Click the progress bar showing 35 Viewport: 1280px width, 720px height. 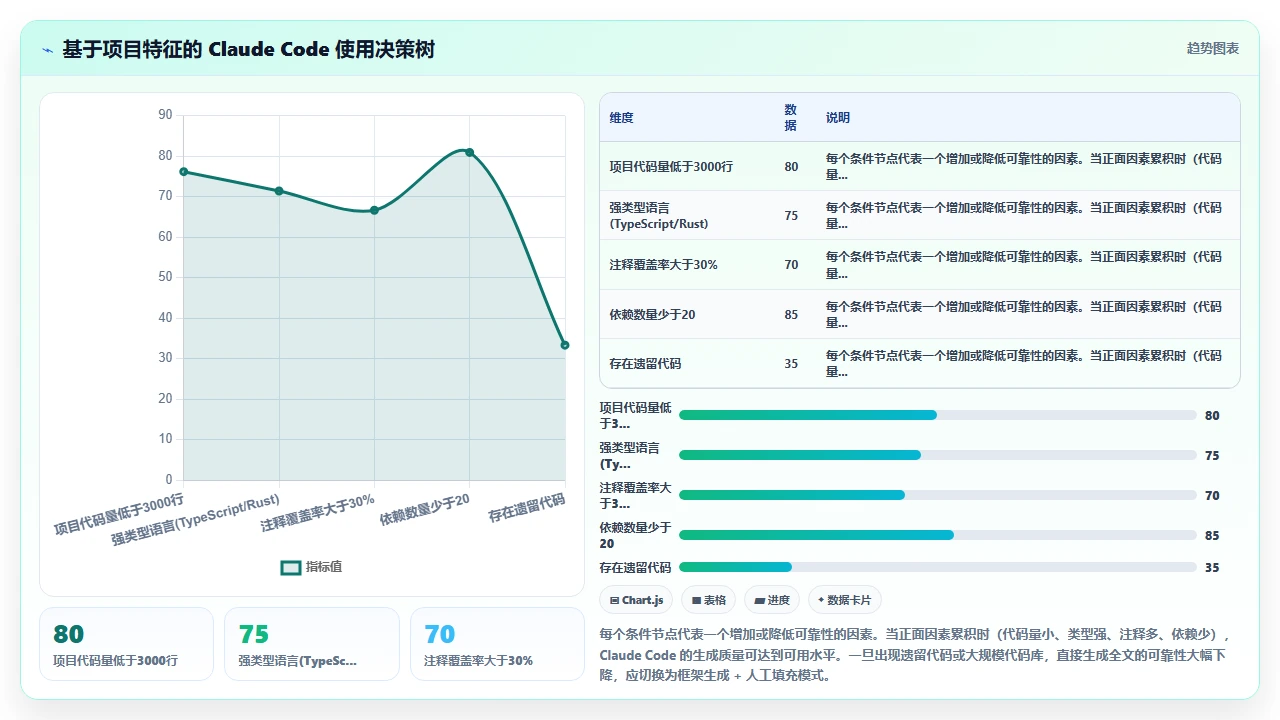pos(937,567)
